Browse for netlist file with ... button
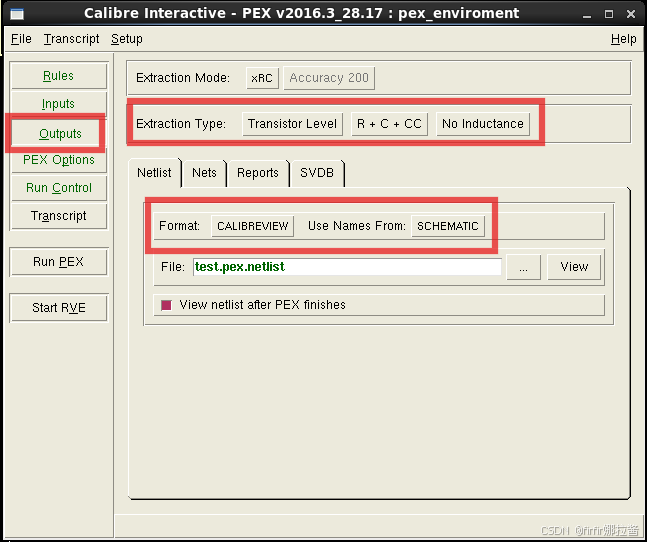The image size is (647, 542). 523,267
